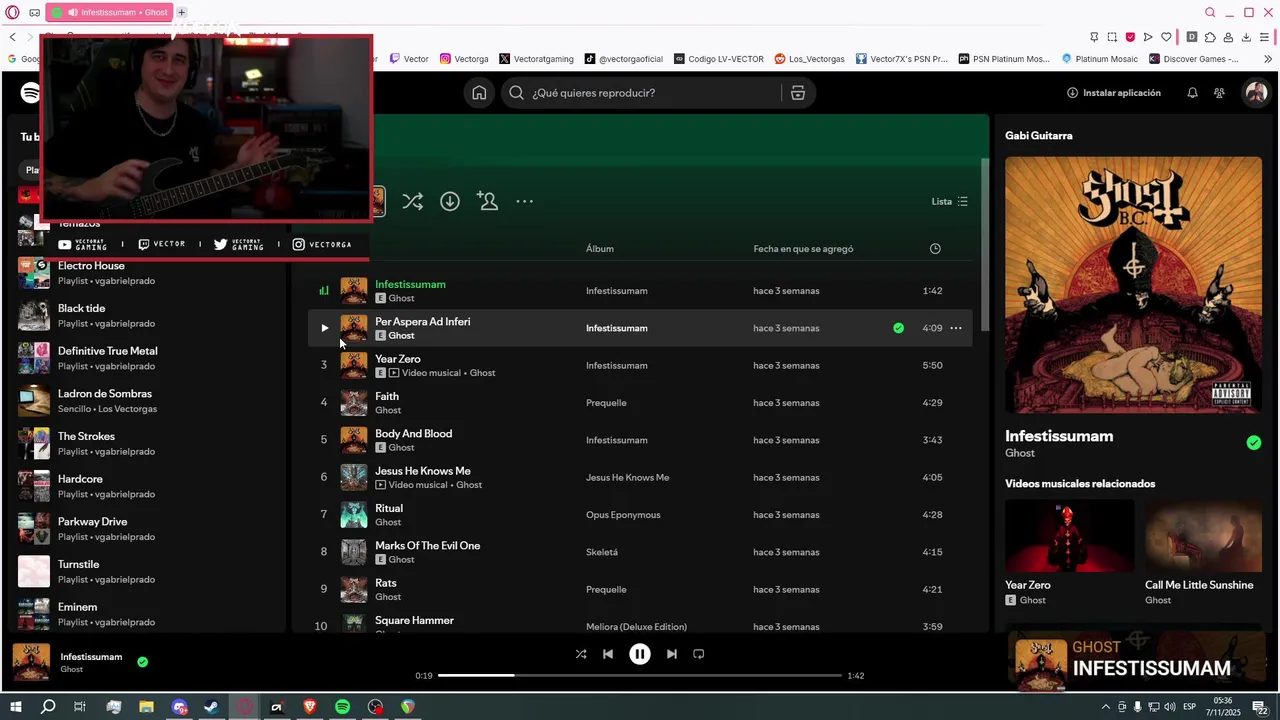Viewport: 1280px width, 720px height.
Task: Click the Fecha en que se agregó header
Action: pos(803,249)
